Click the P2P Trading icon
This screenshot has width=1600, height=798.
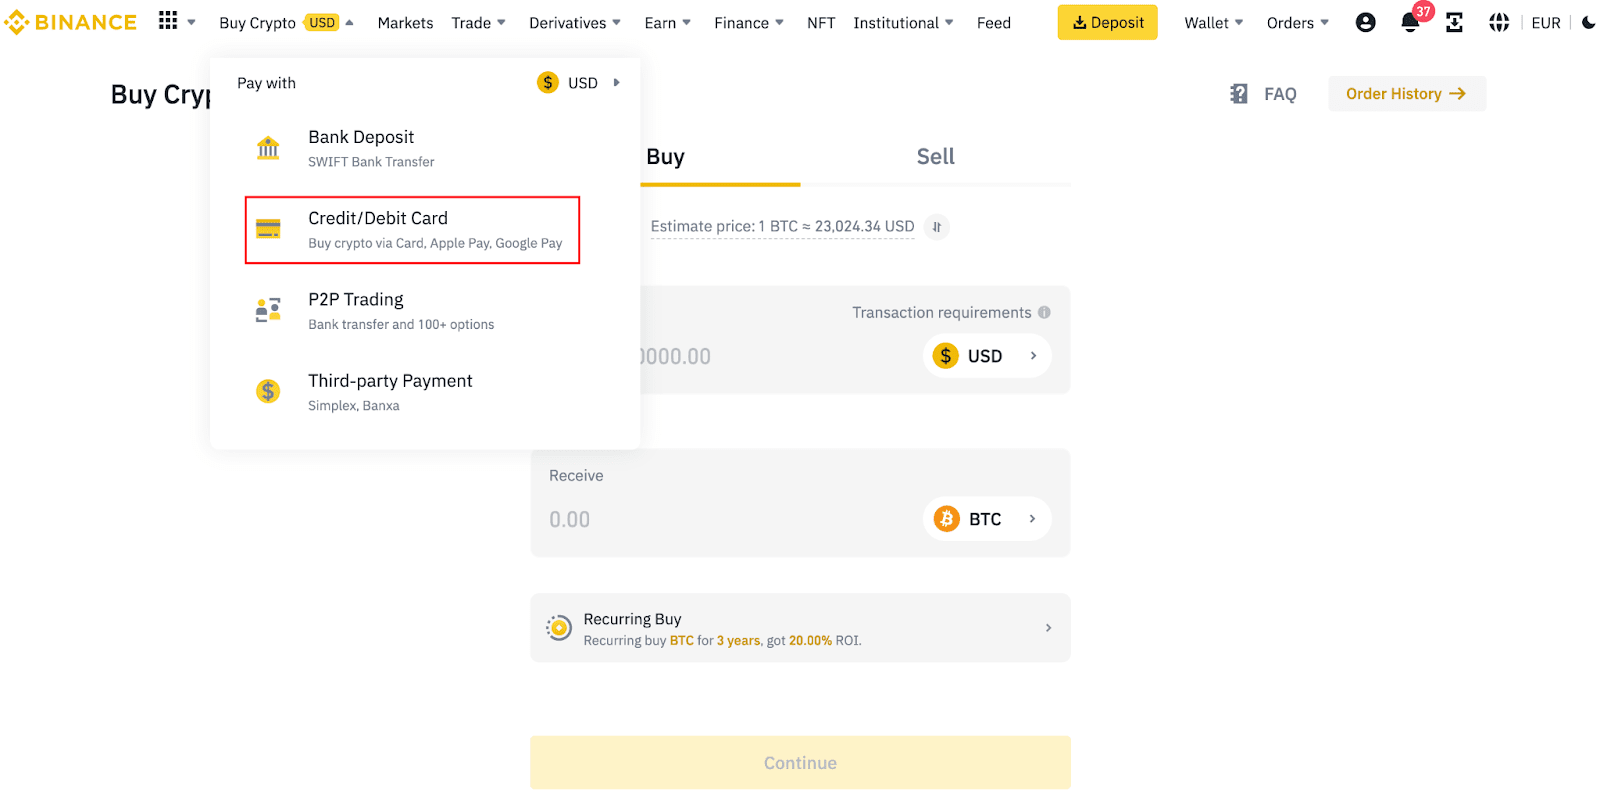point(268,309)
